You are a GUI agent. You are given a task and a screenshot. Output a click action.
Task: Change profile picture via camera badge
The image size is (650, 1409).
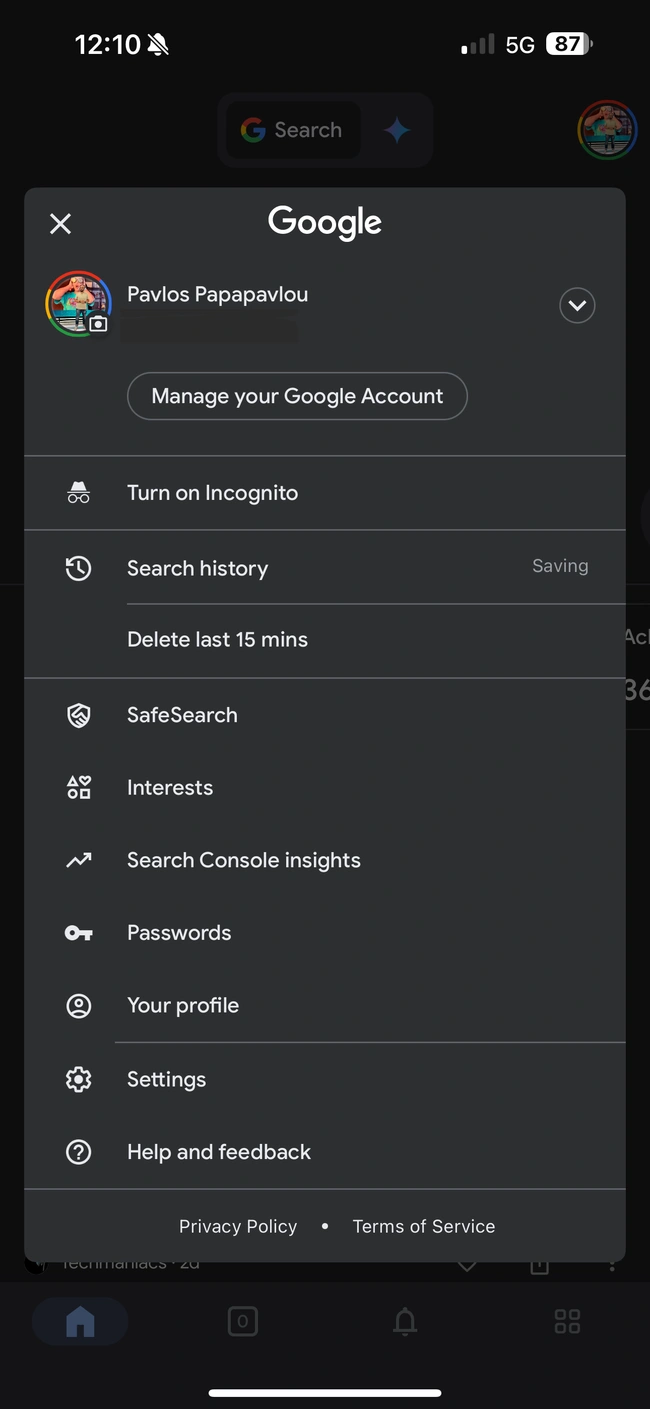pyautogui.click(x=98, y=324)
